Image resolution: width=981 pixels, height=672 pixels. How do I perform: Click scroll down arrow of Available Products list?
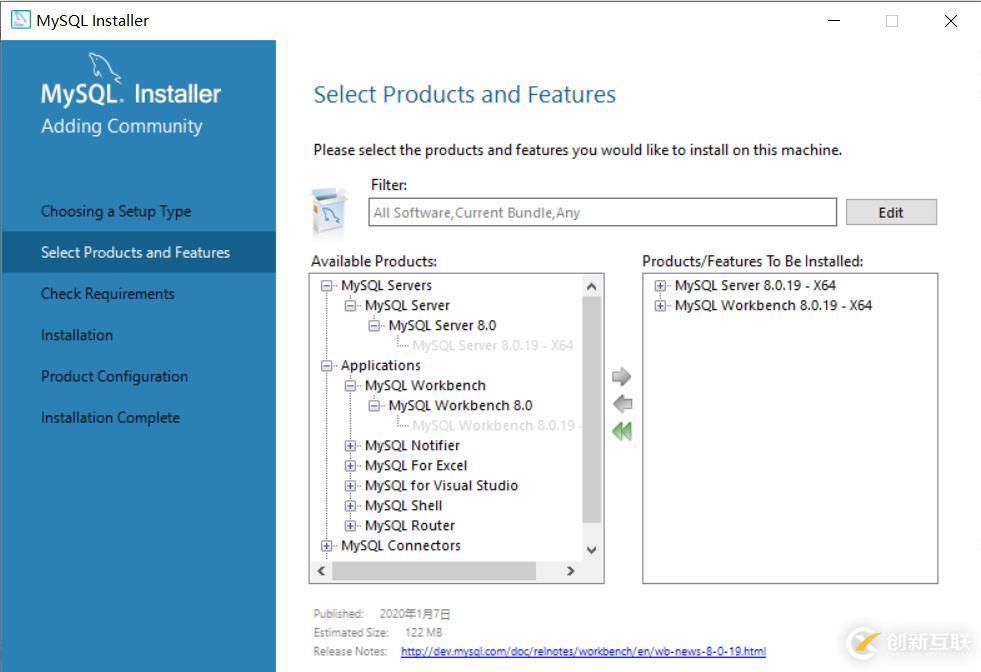click(x=591, y=550)
